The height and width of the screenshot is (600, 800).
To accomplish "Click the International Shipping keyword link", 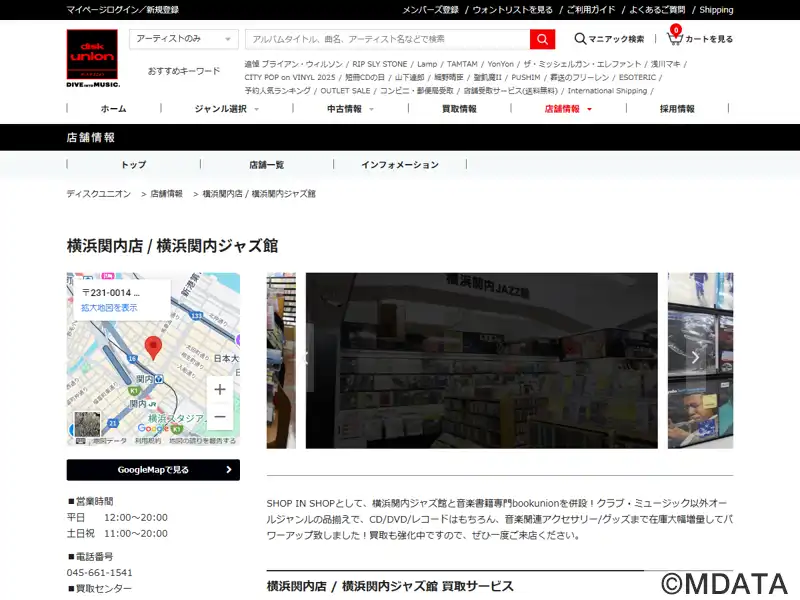I will click(x=607, y=90).
